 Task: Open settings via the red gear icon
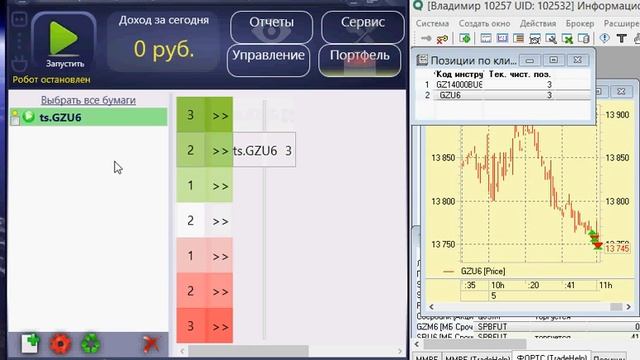click(x=60, y=344)
